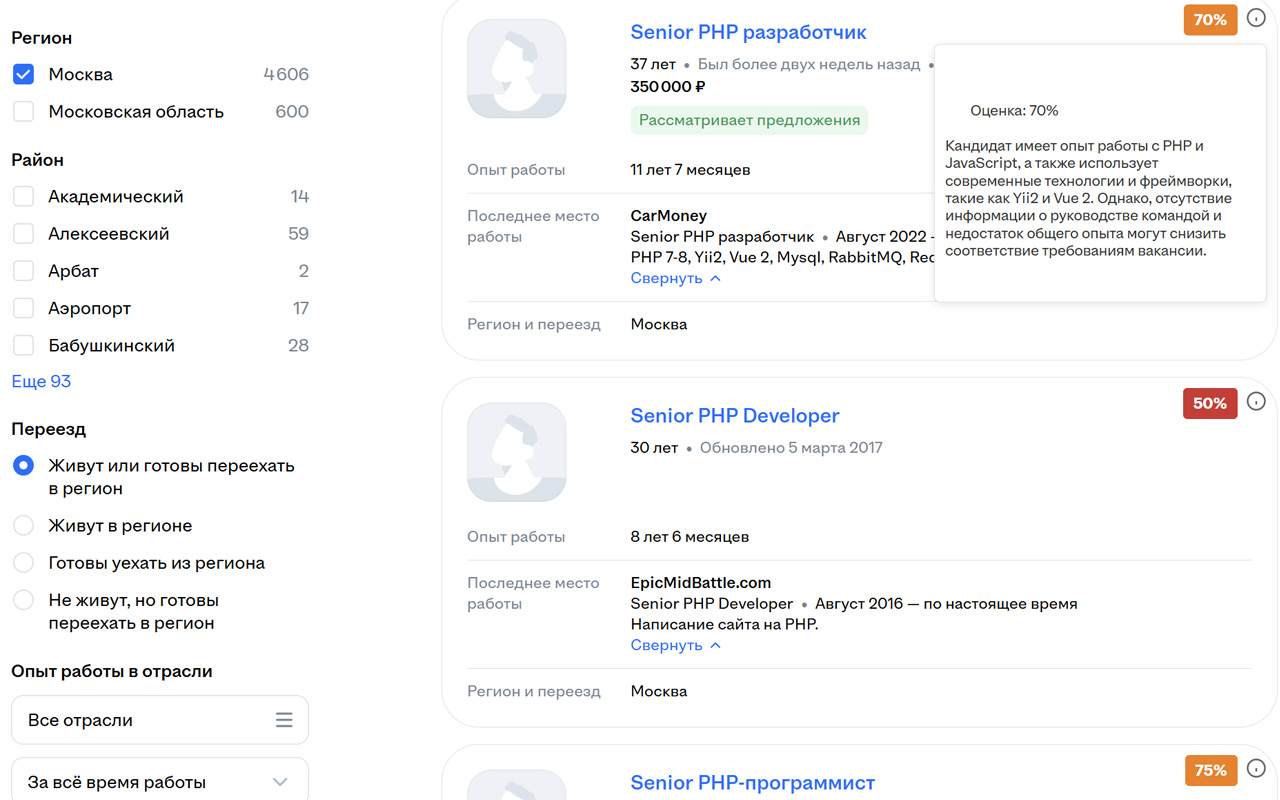Click the Переезд section heading
Screen dimensions: 1280x800
click(49, 429)
